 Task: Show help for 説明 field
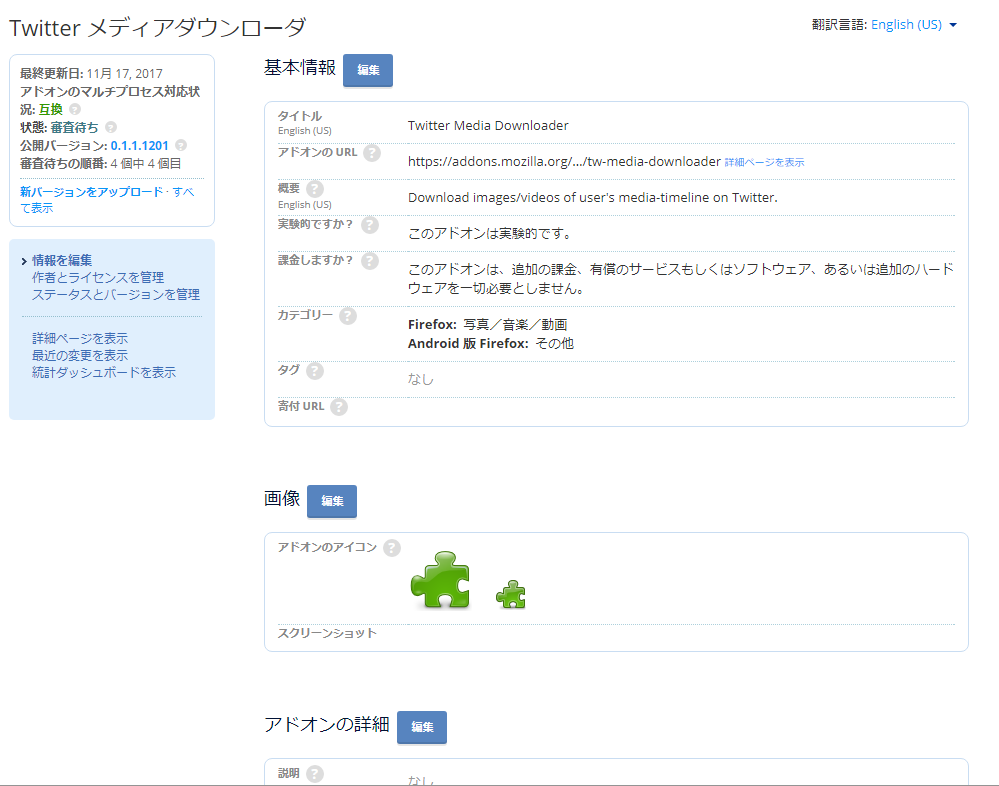315,774
